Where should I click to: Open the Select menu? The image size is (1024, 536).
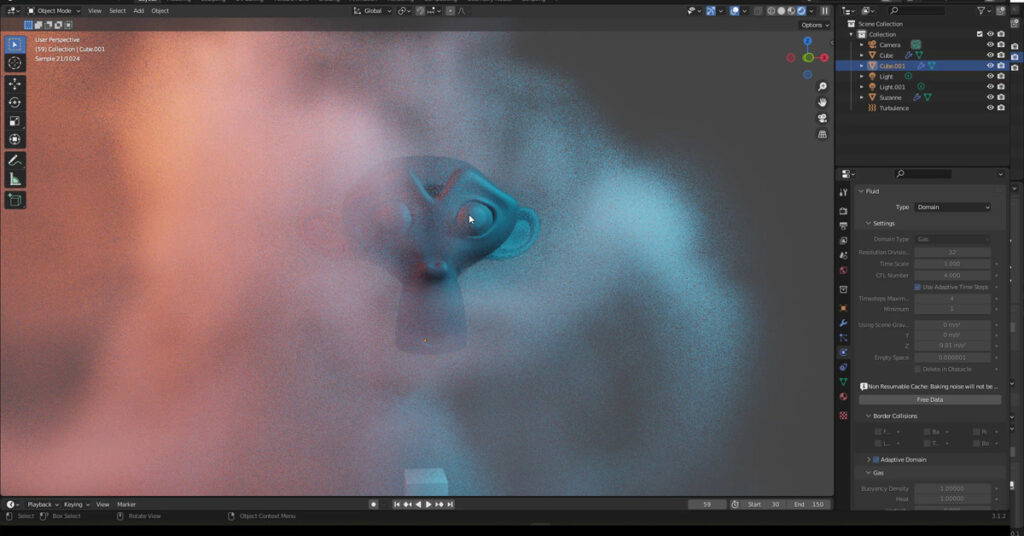118,11
